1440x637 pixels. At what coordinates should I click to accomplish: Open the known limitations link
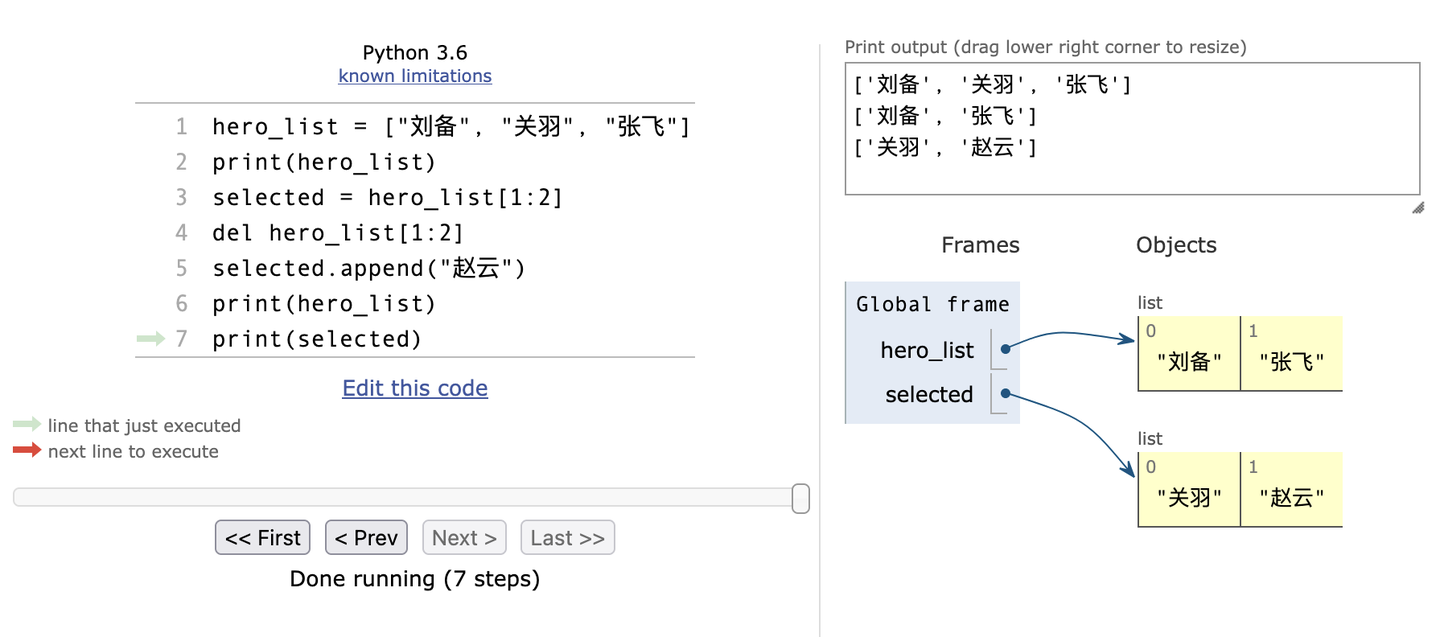point(415,76)
